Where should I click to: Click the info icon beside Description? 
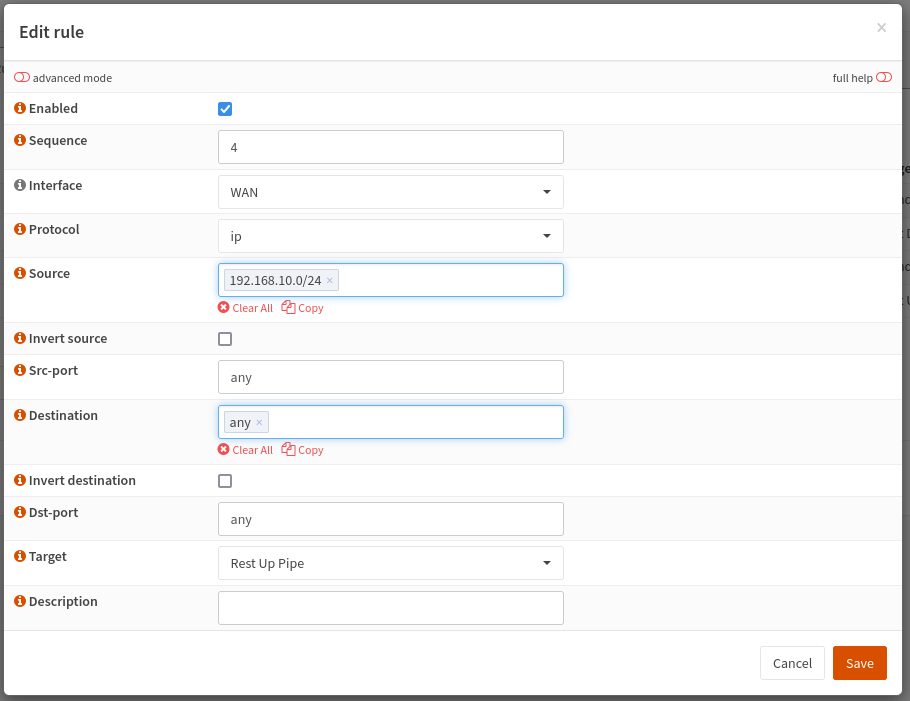tap(19, 601)
